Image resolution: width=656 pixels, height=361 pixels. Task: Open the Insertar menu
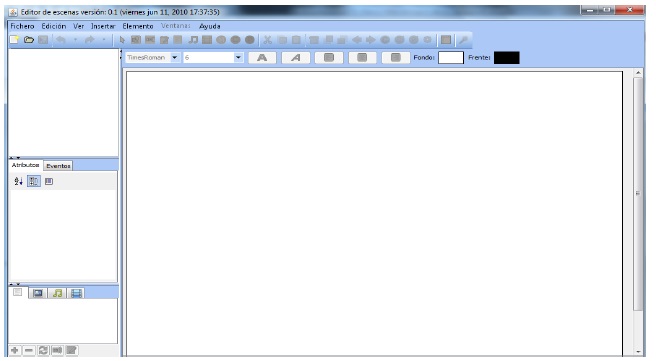pos(103,26)
